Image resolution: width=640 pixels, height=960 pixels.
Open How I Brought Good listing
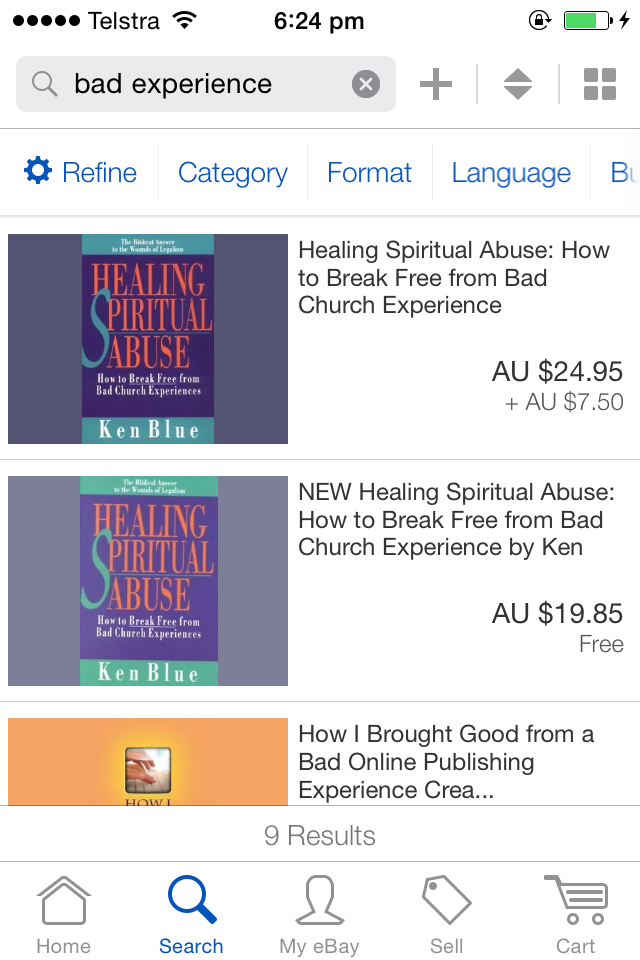pyautogui.click(x=446, y=762)
